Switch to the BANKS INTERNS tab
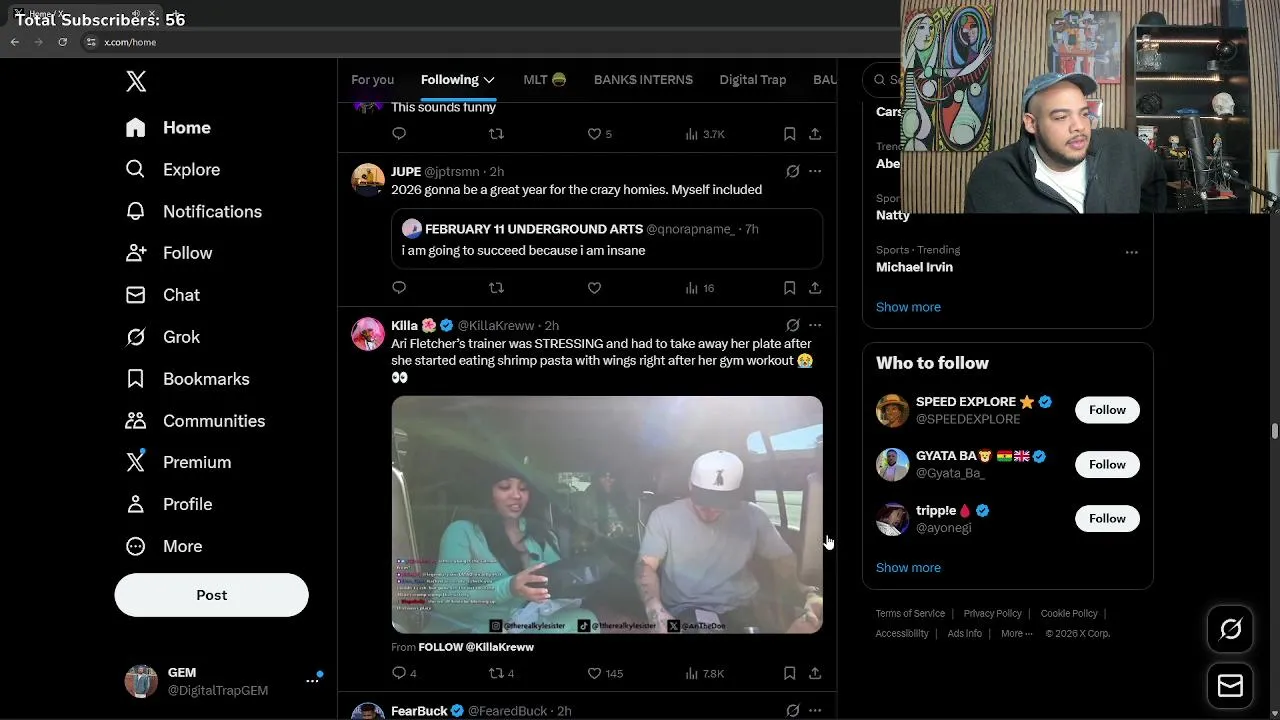The image size is (1280, 720). 643,80
